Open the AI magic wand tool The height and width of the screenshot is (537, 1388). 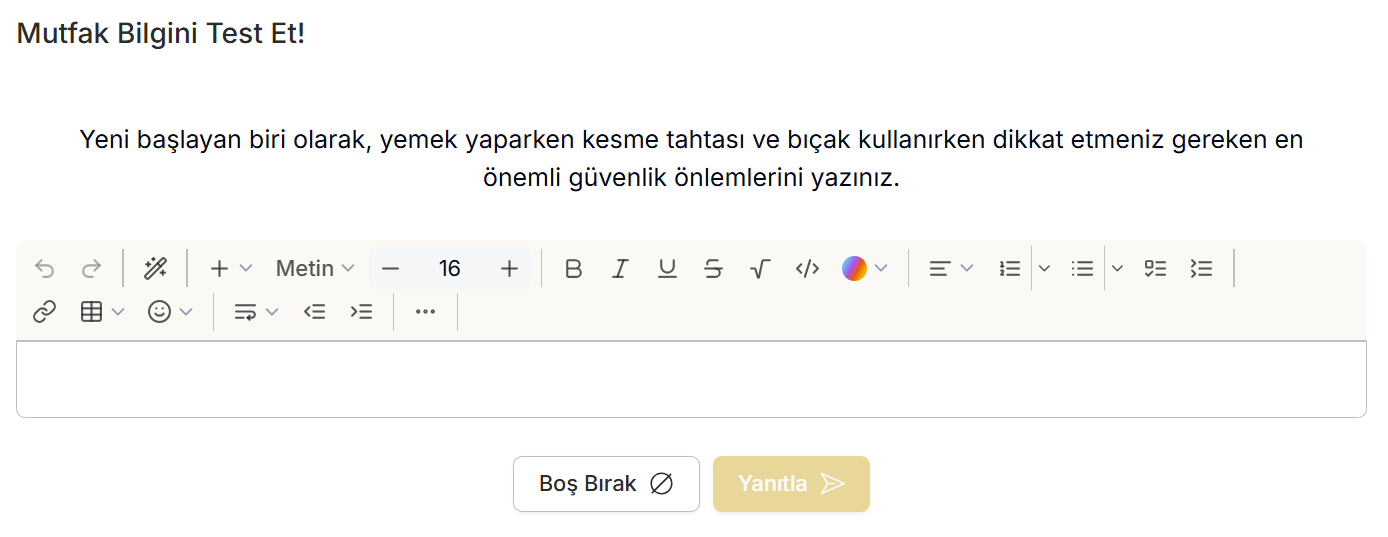(x=155, y=268)
